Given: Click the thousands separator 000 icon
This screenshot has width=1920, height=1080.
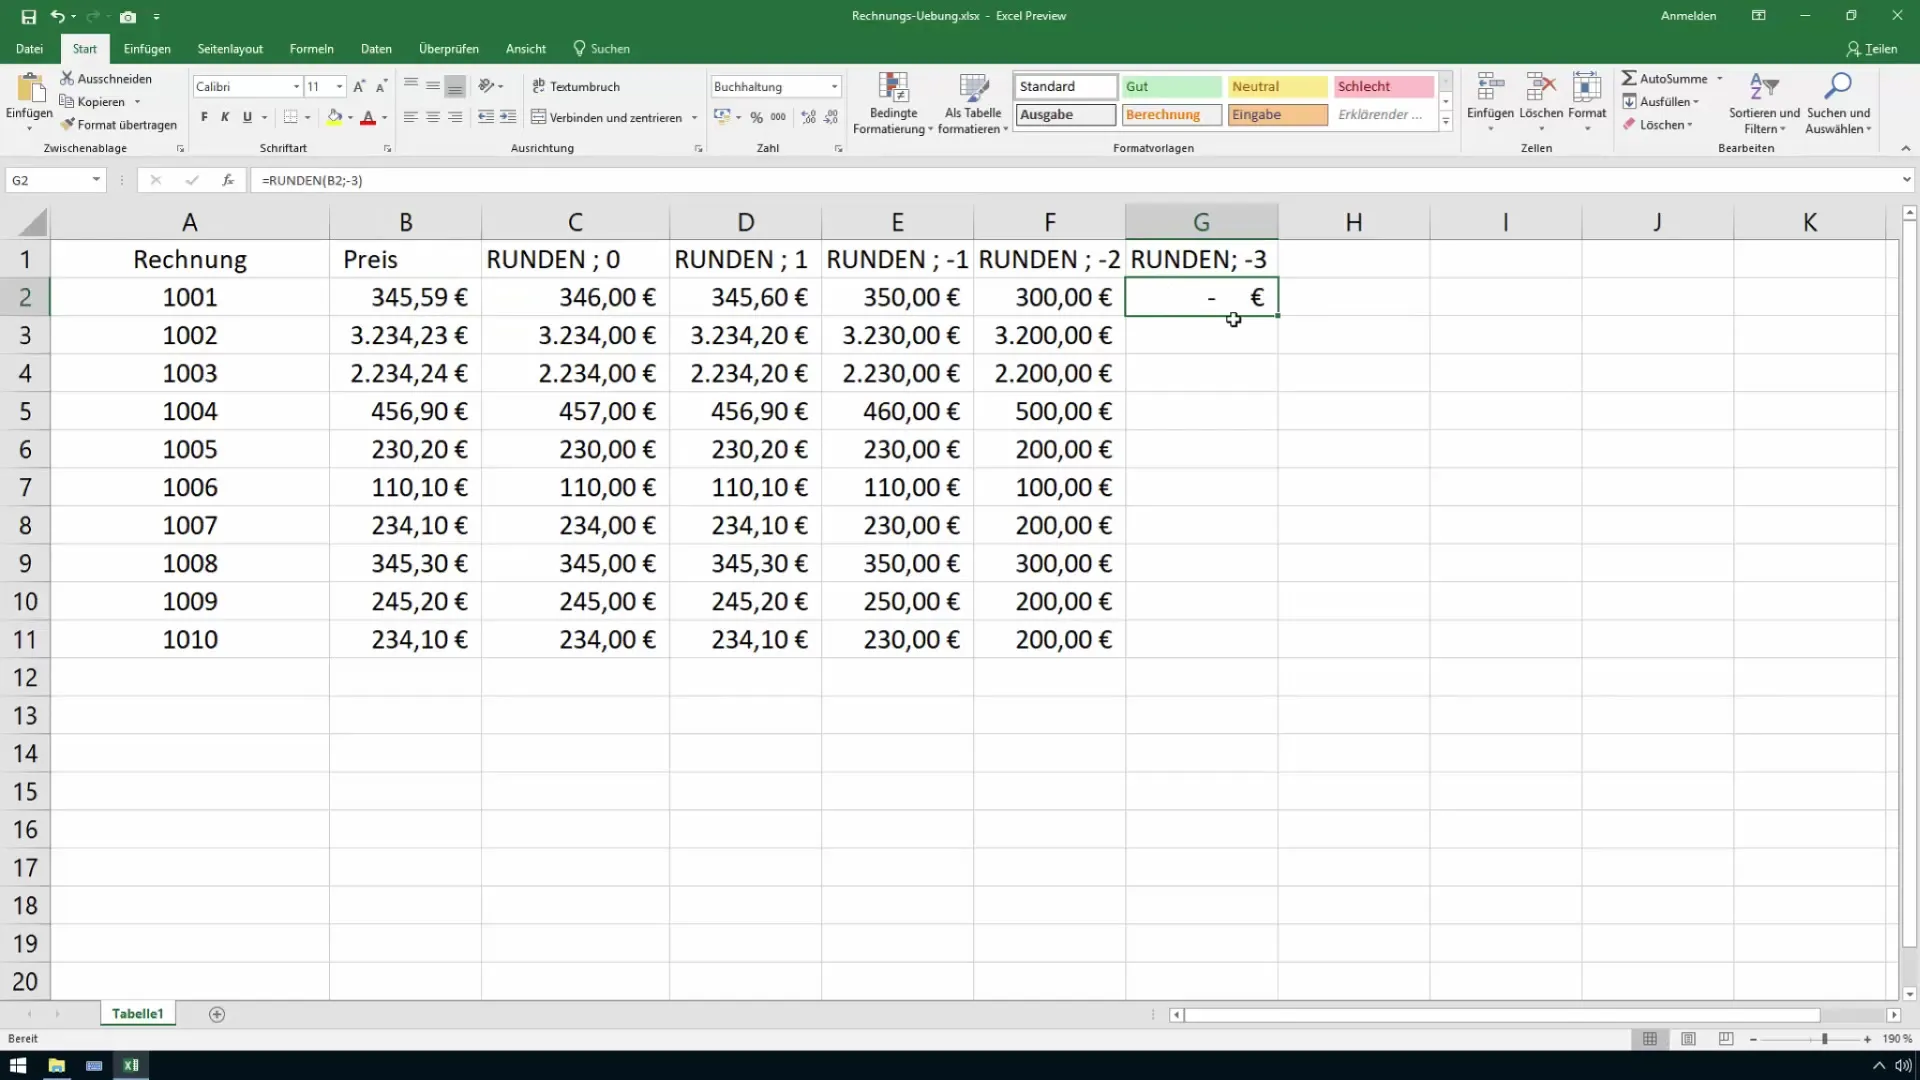Looking at the screenshot, I should pyautogui.click(x=778, y=117).
